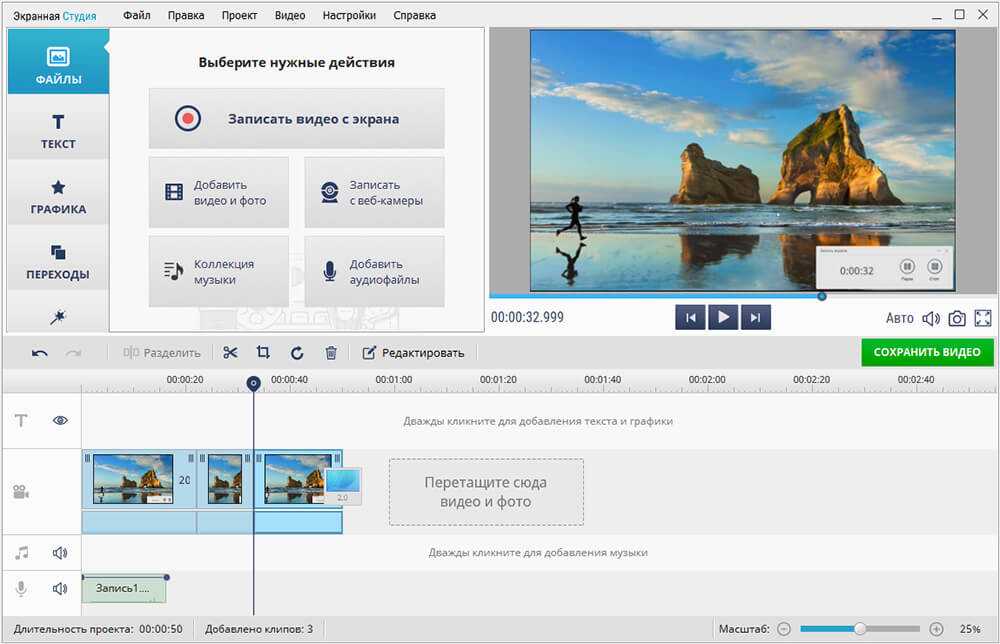Click Записать видео с экрана button

[296, 119]
